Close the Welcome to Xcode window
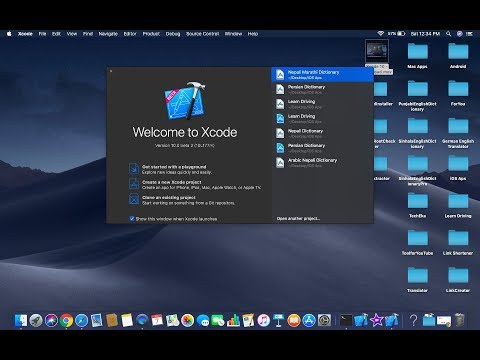 coord(111,71)
